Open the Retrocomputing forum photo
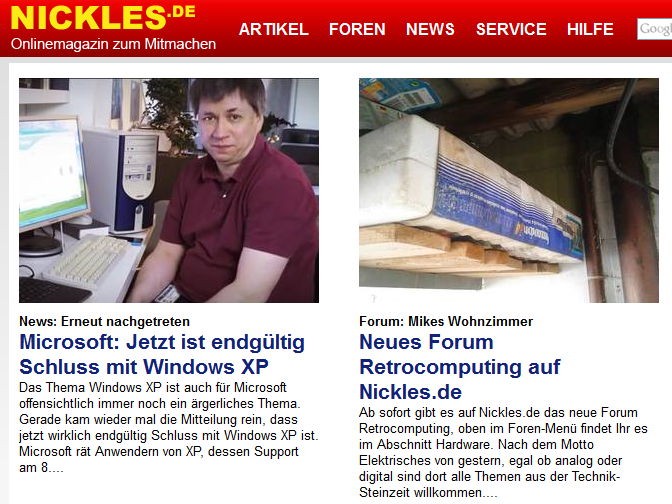This screenshot has width=672, height=504. [x=509, y=190]
